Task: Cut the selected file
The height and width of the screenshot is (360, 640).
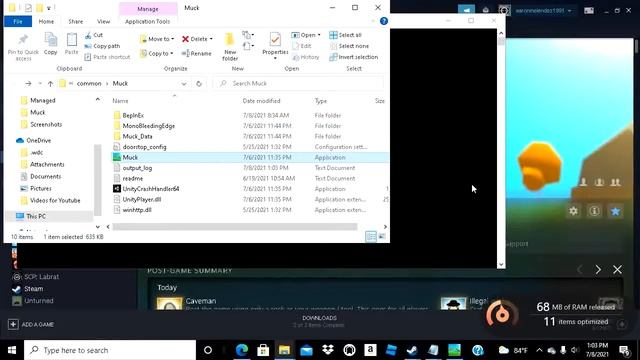Action: 94,35
